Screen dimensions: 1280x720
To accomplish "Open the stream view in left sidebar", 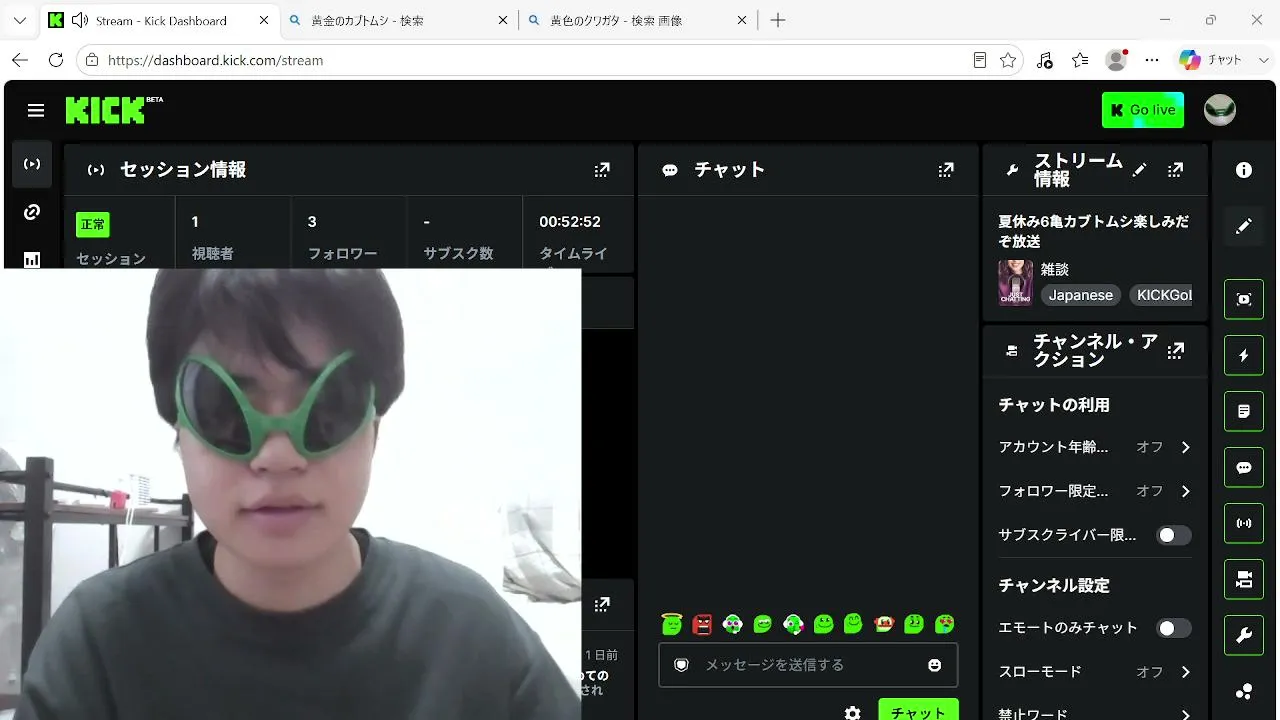I will coord(32,164).
